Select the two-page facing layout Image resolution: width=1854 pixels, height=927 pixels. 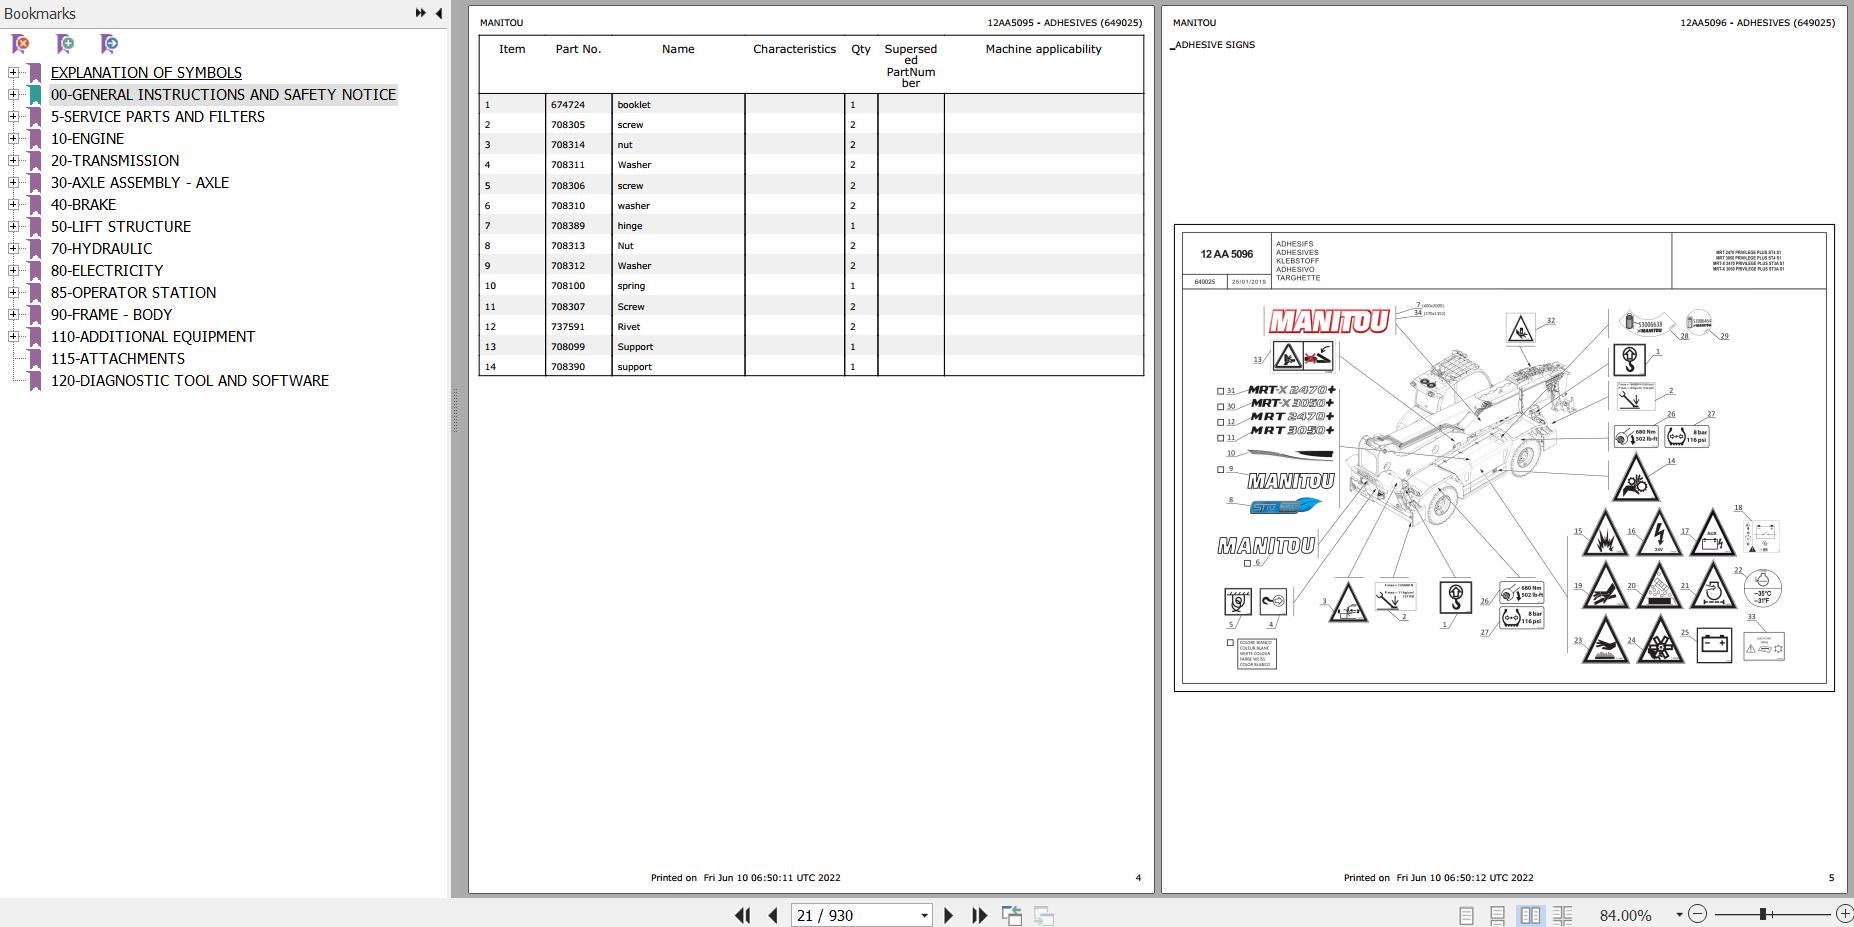click(1530, 915)
